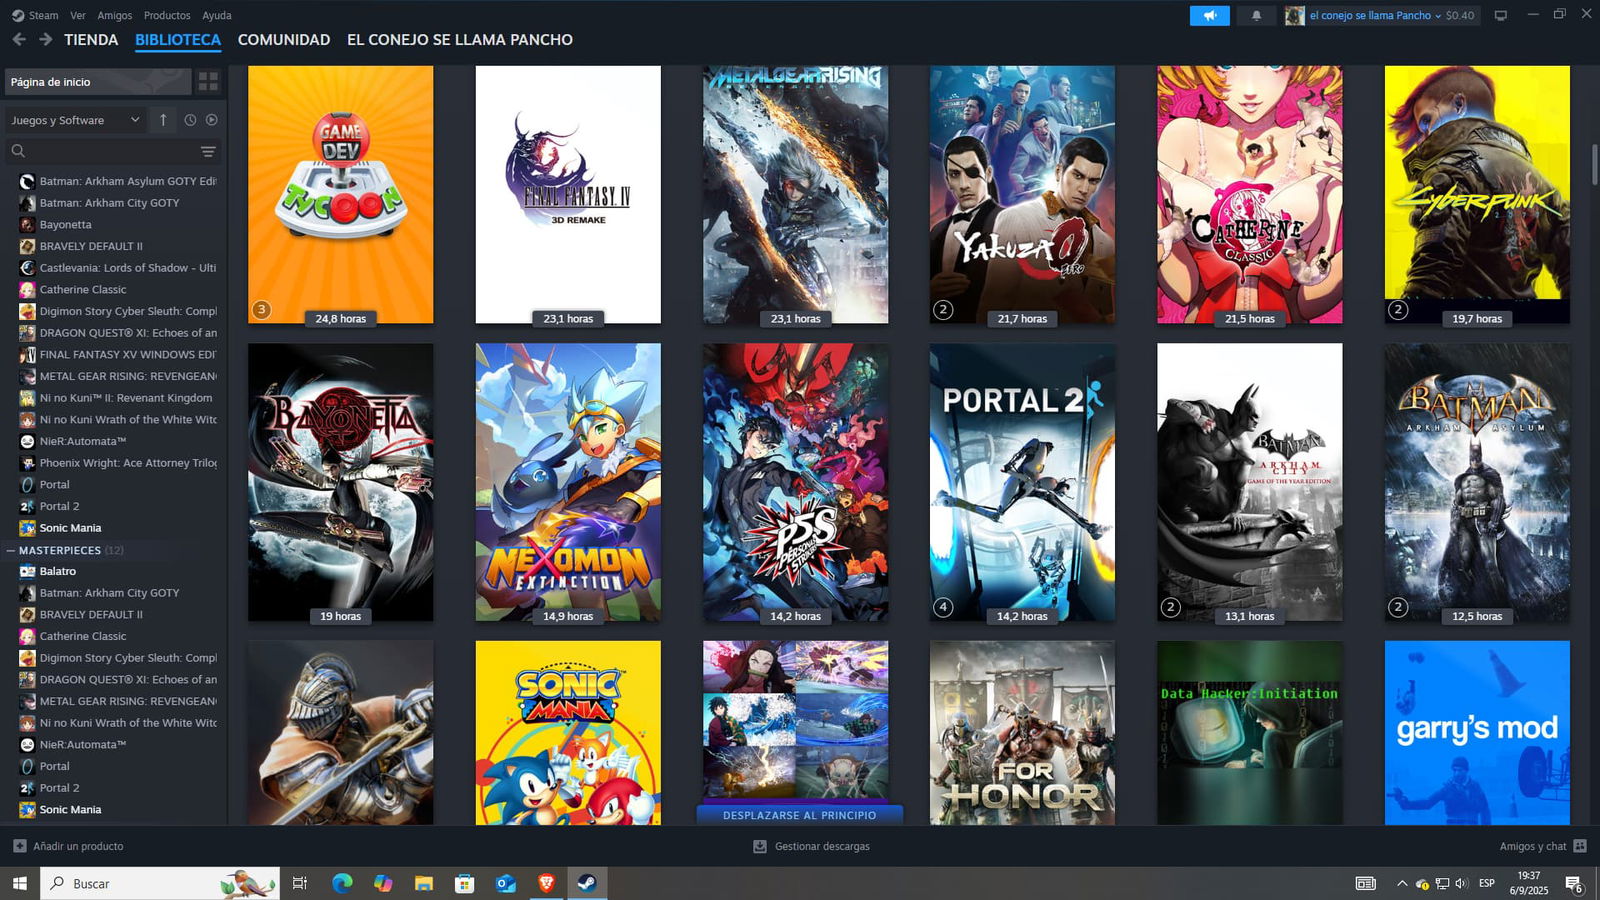Open the TIENDA tab
This screenshot has height=900, width=1600.
(x=91, y=40)
